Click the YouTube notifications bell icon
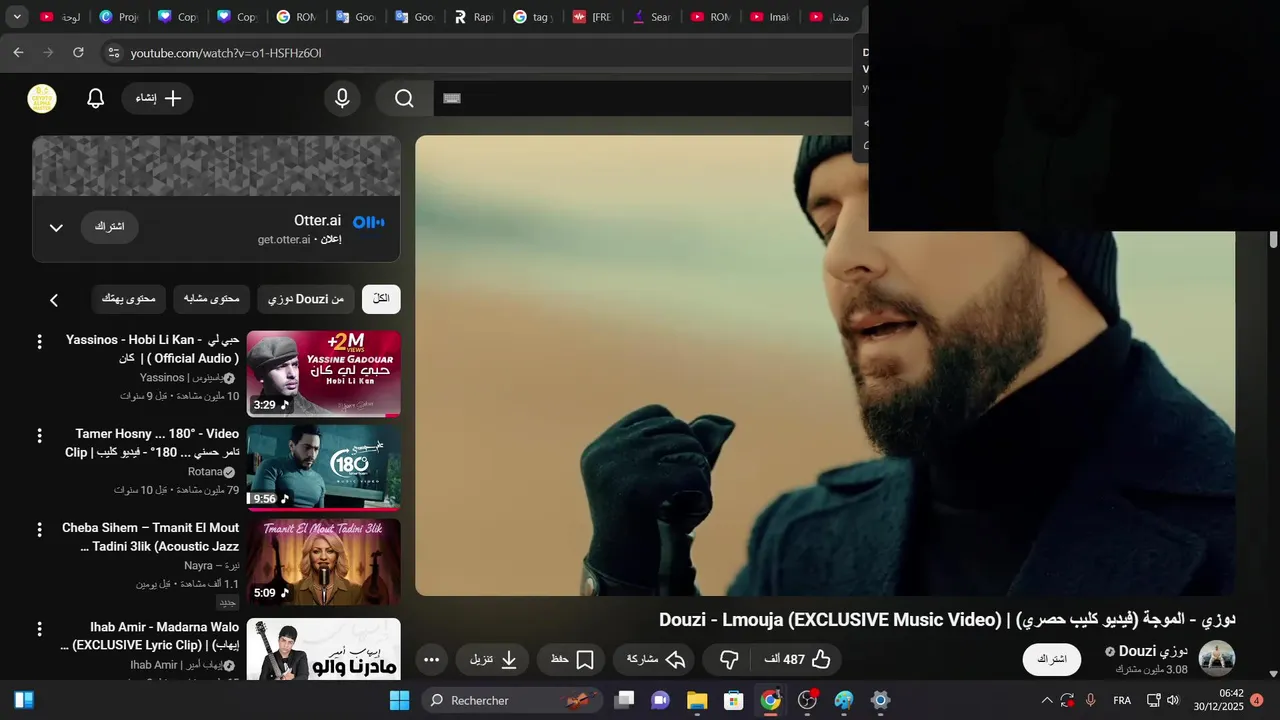Screen dimensions: 1280x720 (x=96, y=98)
